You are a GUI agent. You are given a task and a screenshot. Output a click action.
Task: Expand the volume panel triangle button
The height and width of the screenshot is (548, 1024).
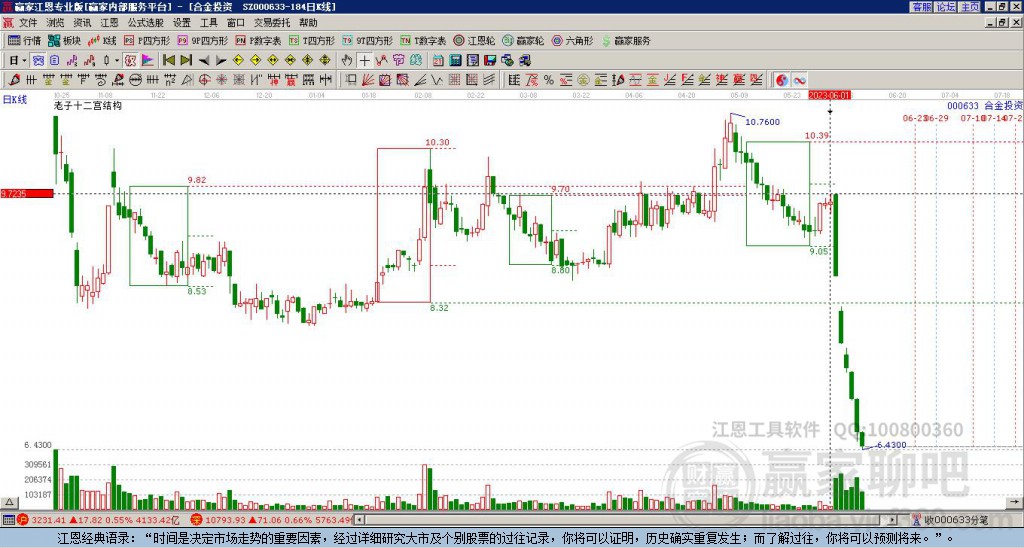(x=8, y=502)
